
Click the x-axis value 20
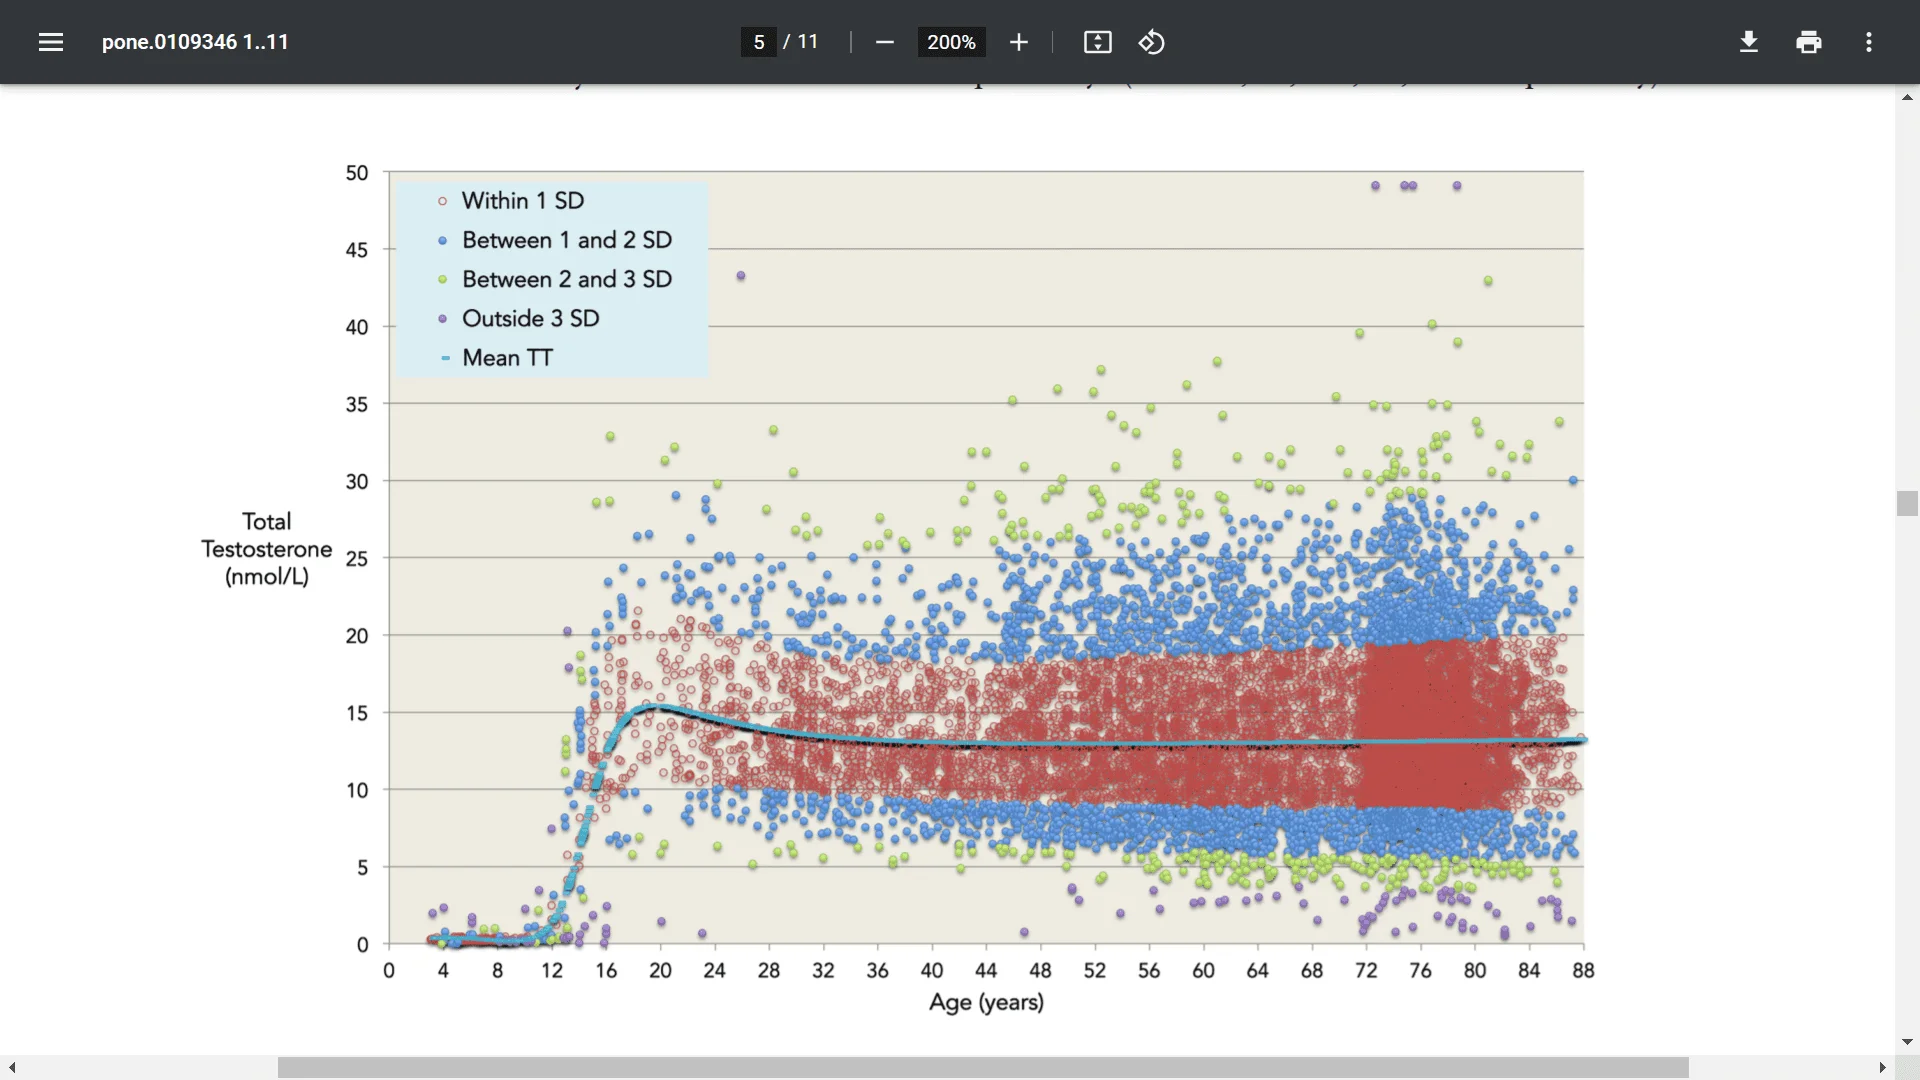pyautogui.click(x=660, y=971)
